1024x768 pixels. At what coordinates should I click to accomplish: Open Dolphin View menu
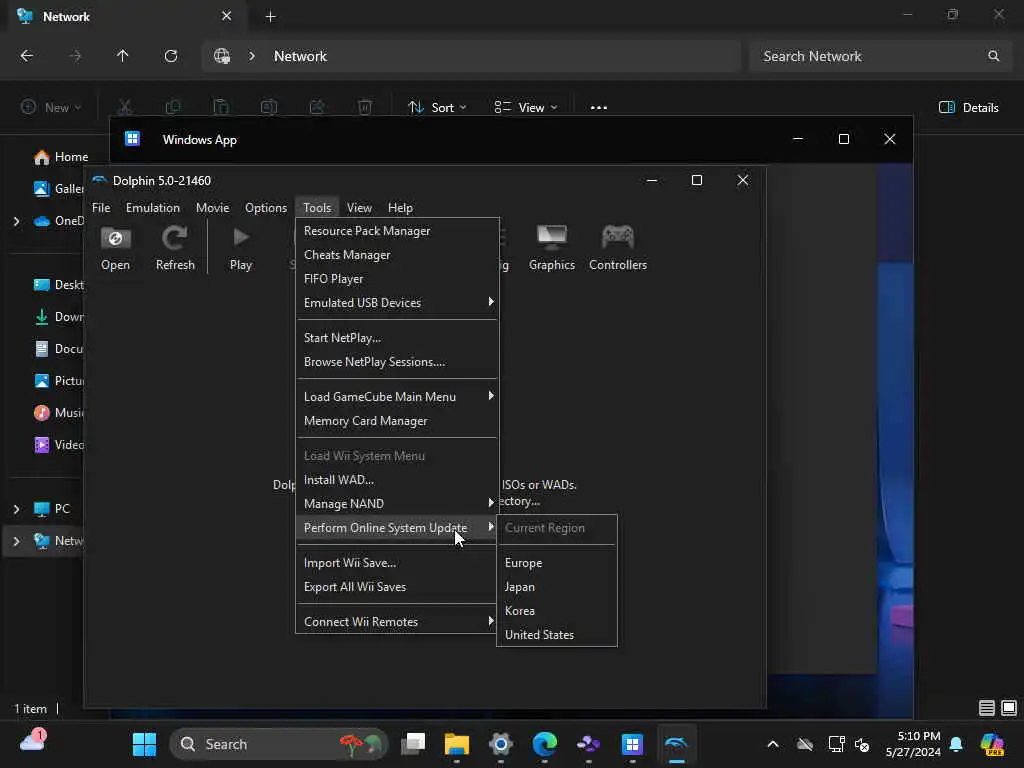pos(359,208)
